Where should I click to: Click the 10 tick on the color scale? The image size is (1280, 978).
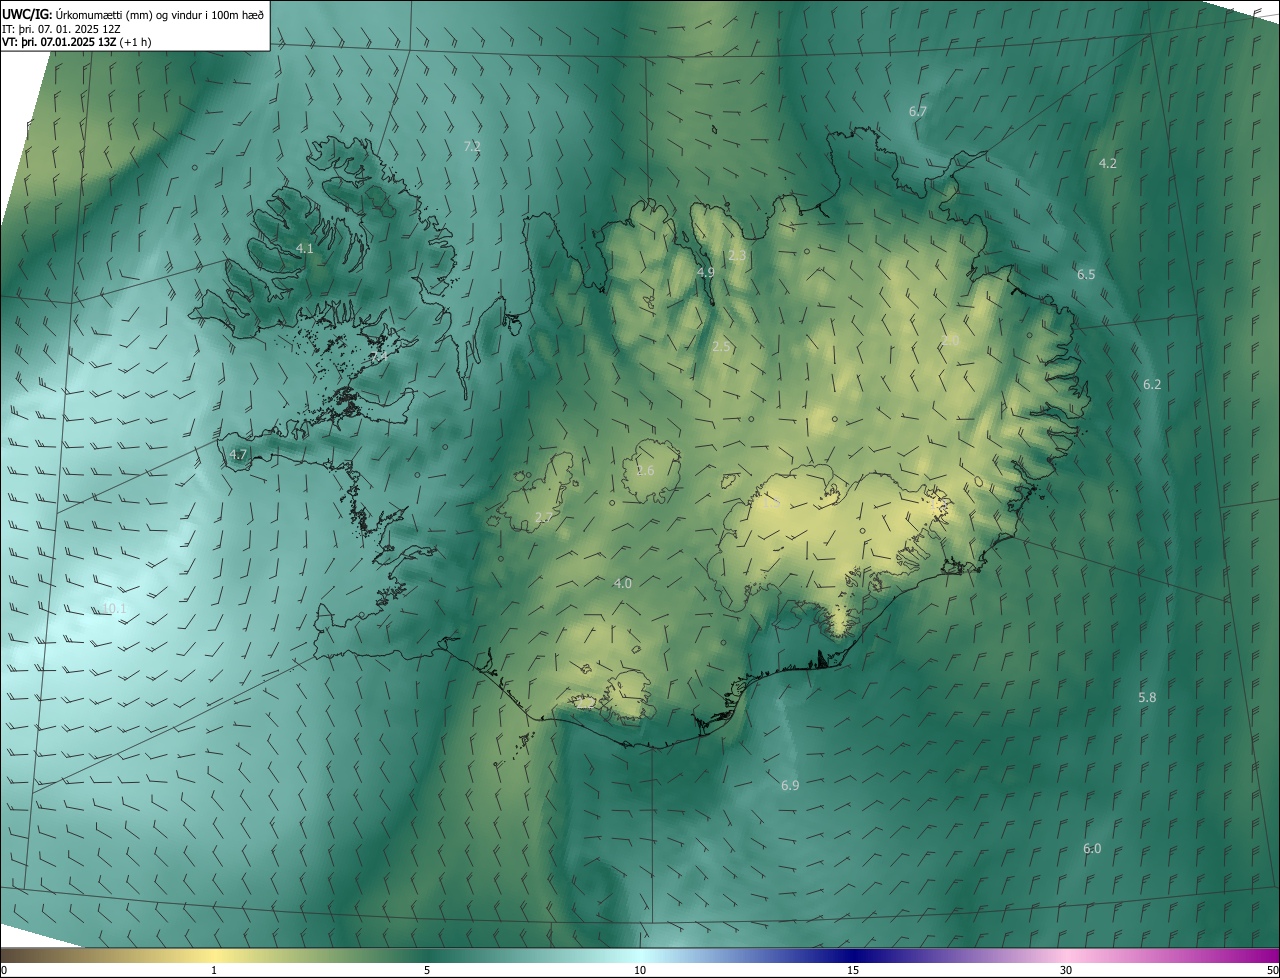640,970
